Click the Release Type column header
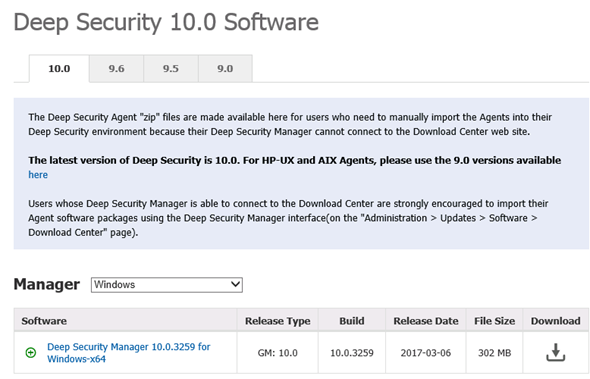Screen dimensions: 590x379 point(278,321)
